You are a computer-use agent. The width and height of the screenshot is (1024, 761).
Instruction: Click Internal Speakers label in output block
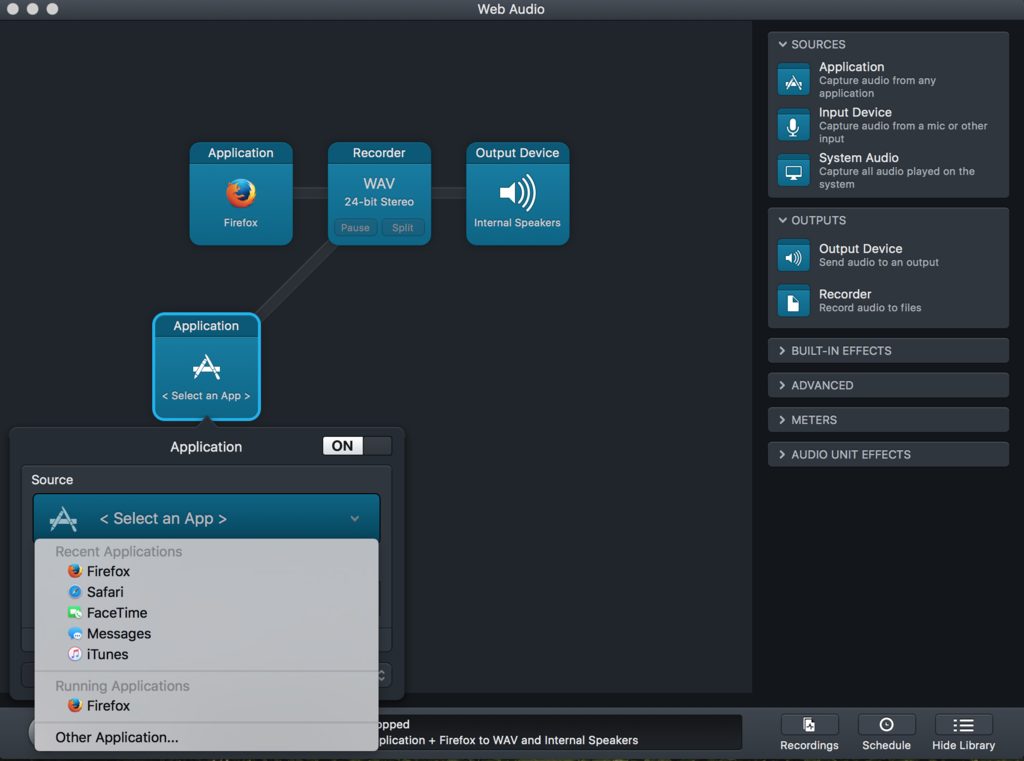[517, 223]
